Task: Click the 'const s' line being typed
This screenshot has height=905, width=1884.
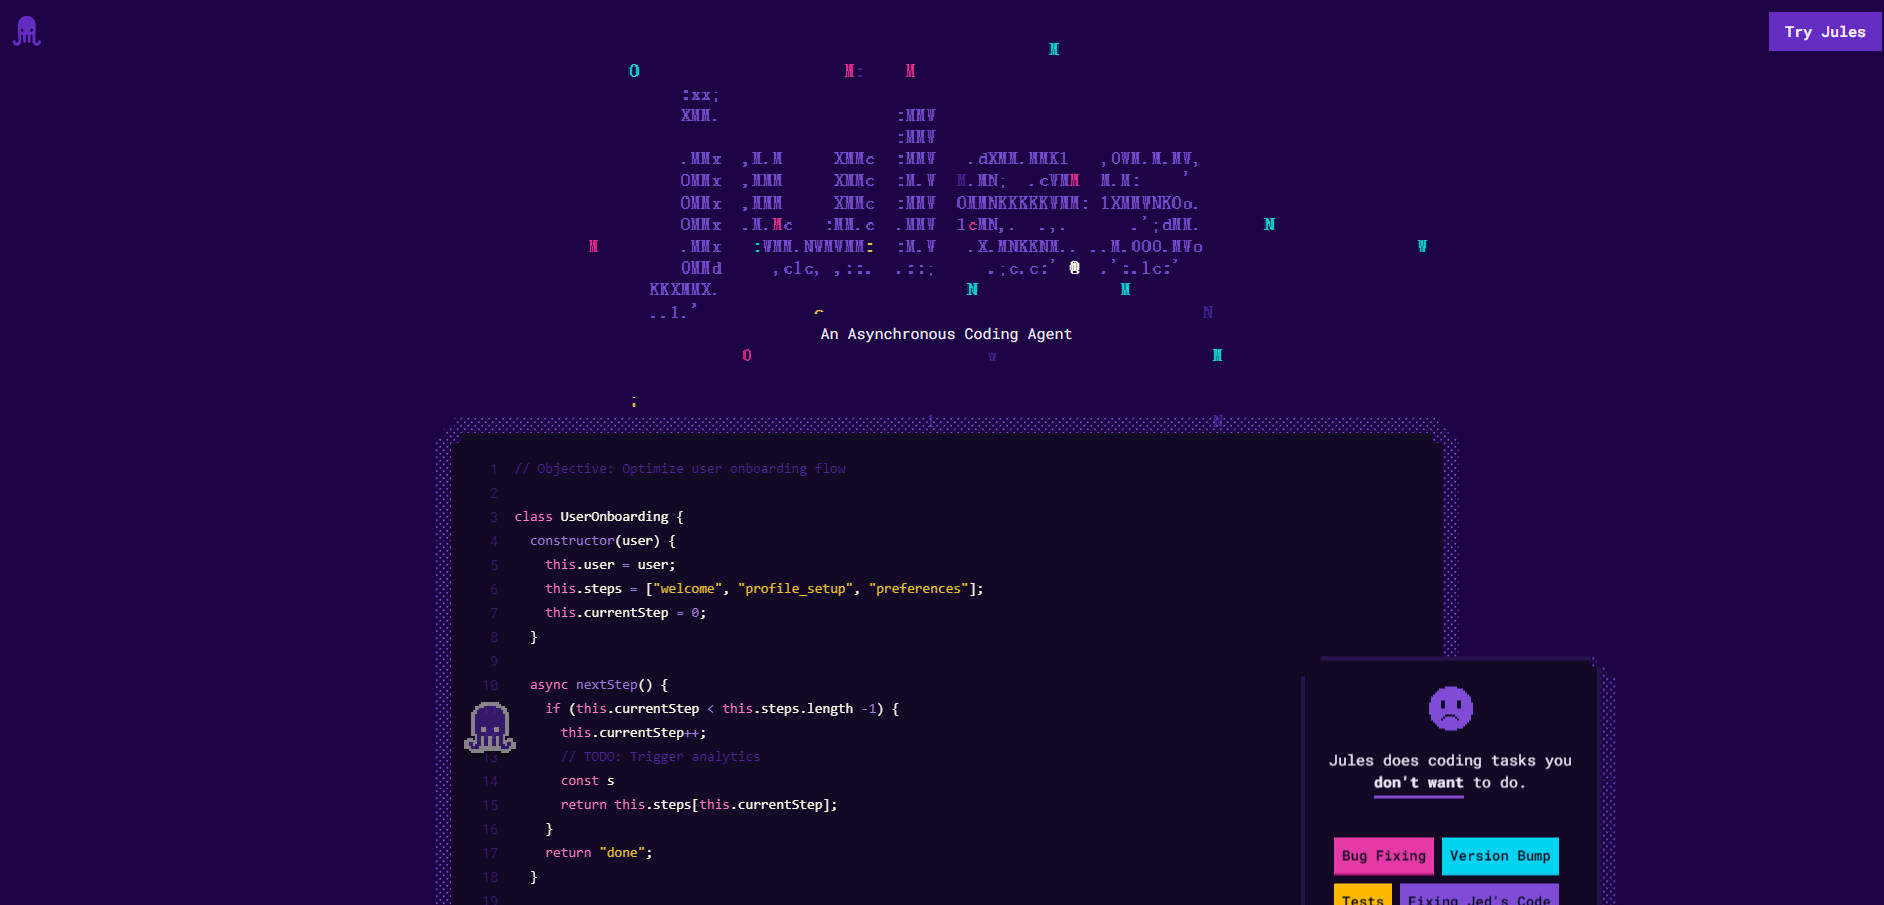Action: pyautogui.click(x=587, y=781)
